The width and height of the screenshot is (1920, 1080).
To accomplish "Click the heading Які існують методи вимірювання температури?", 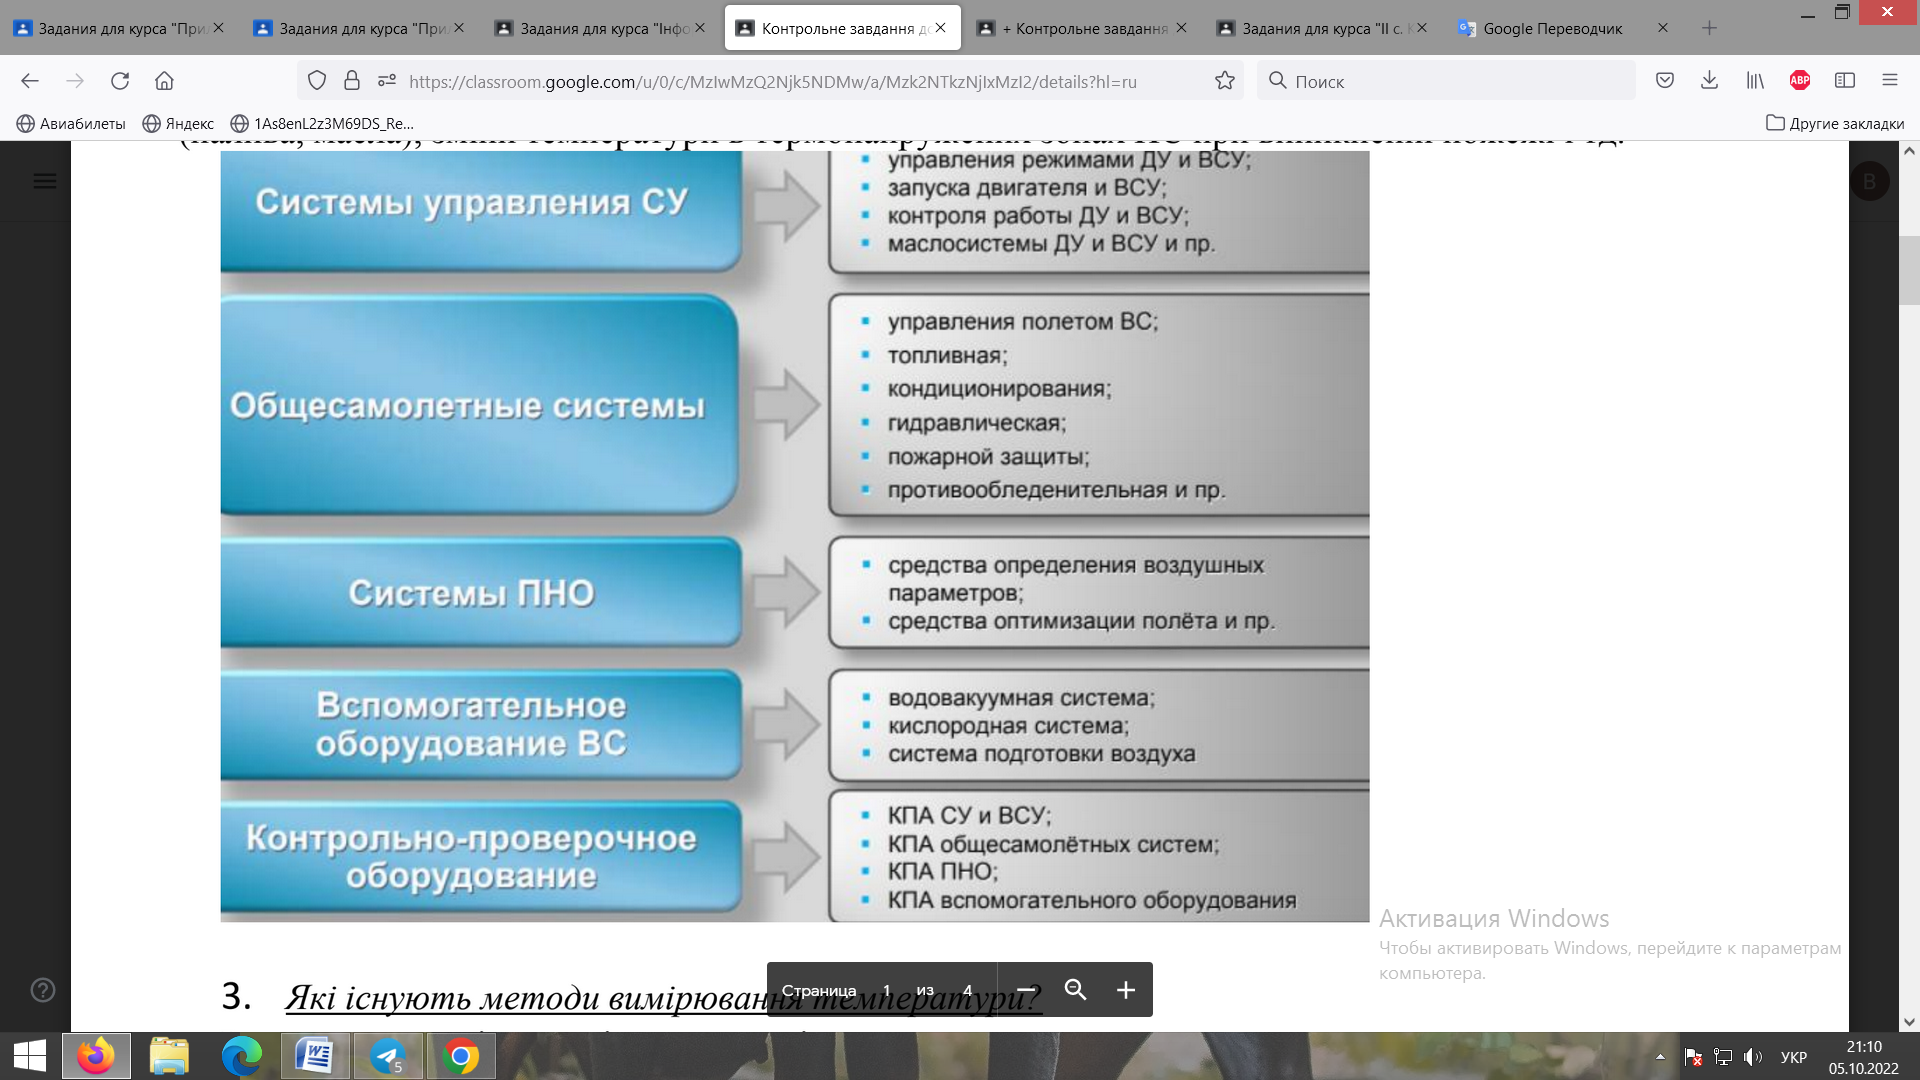I will click(664, 998).
